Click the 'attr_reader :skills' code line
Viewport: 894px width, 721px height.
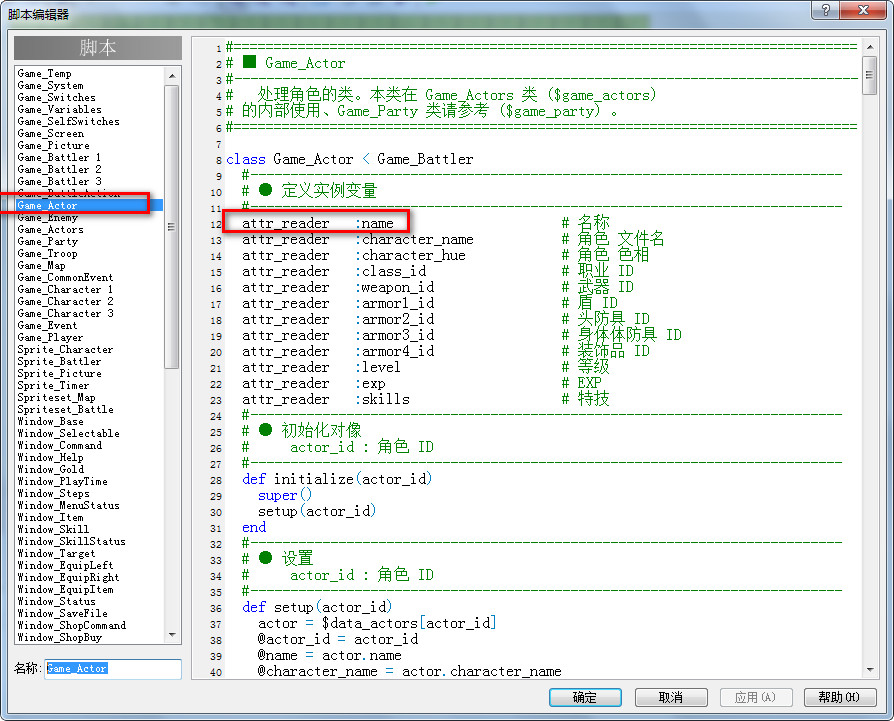(x=326, y=399)
